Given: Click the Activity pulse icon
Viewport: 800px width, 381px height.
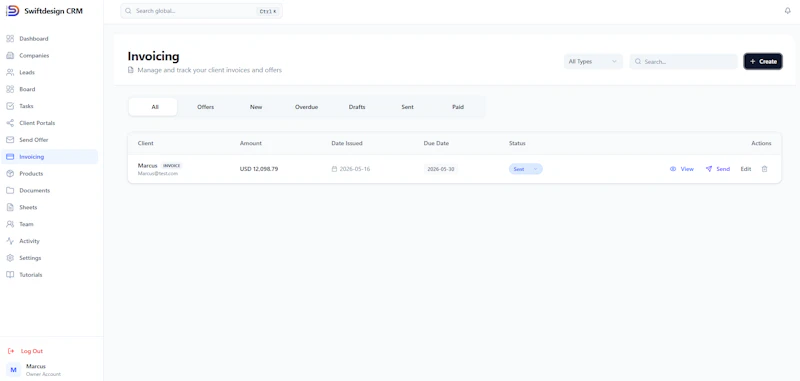Looking at the screenshot, I should pos(10,241).
